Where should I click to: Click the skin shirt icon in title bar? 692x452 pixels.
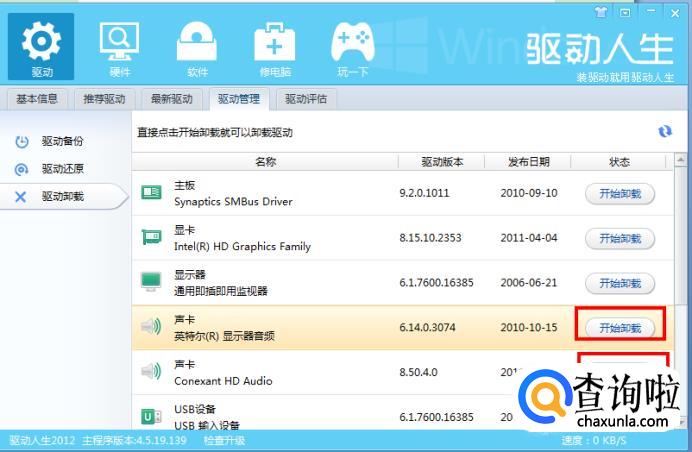point(601,12)
